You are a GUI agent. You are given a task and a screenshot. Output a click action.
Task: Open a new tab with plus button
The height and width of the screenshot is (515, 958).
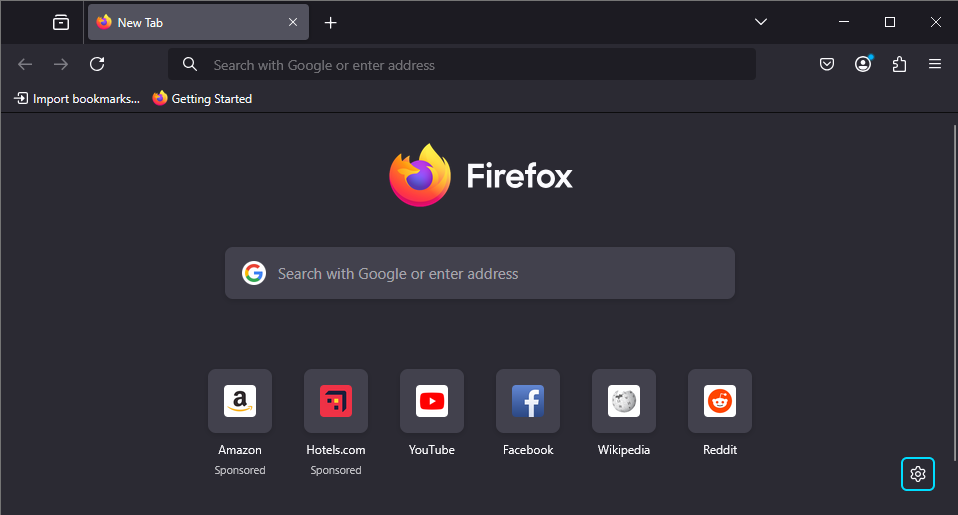pos(331,23)
